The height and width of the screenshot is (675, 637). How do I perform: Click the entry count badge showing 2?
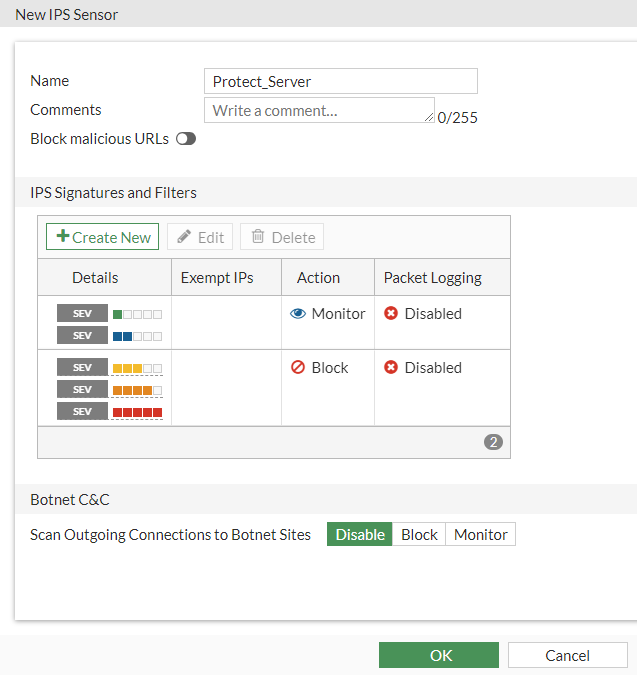tap(493, 442)
